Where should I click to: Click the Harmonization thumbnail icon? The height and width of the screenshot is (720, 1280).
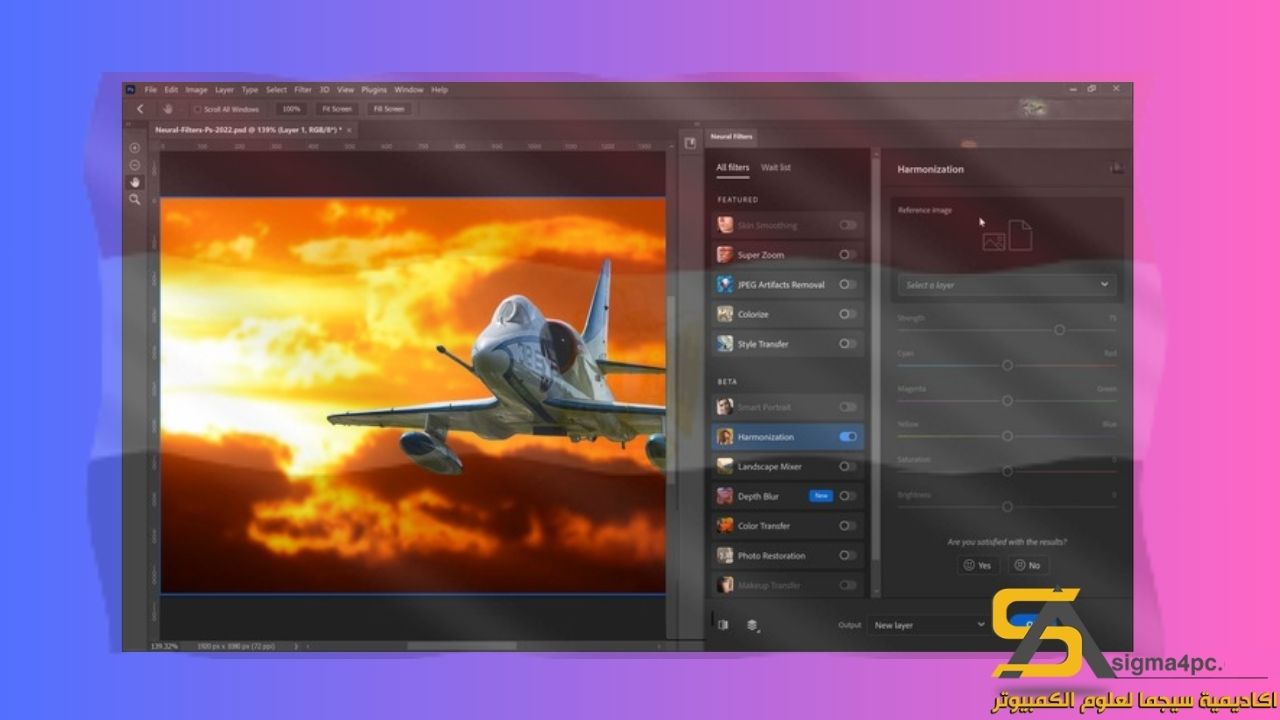[x=725, y=437]
